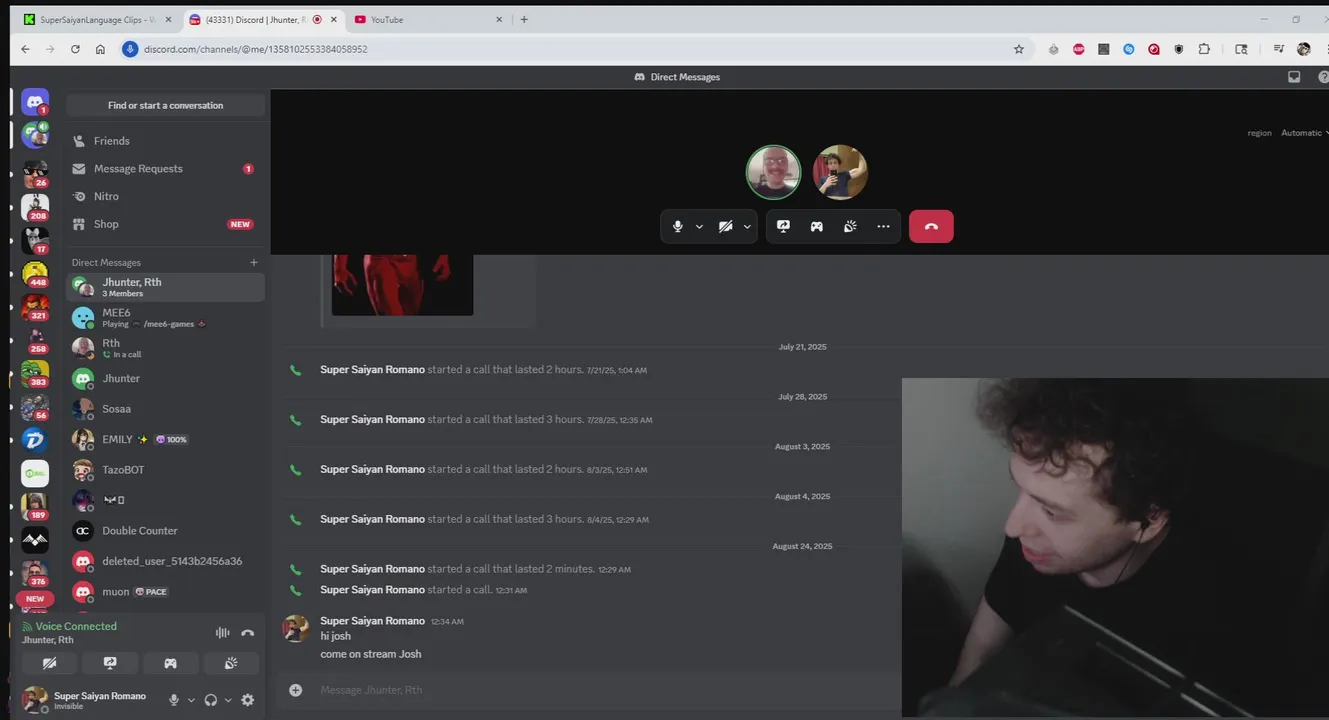Expand input device options in user panel
This screenshot has width=1329, height=720.
191,700
